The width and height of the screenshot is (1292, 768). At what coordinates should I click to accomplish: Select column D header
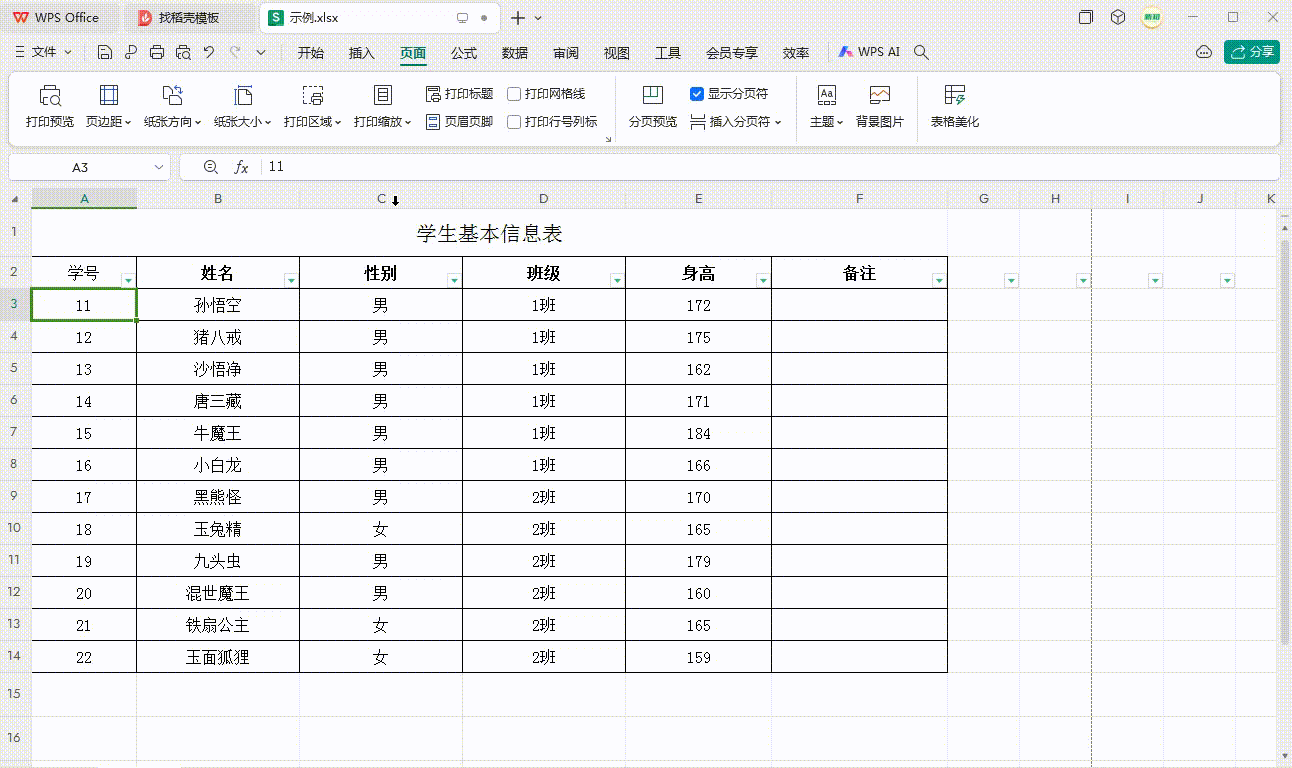point(544,199)
